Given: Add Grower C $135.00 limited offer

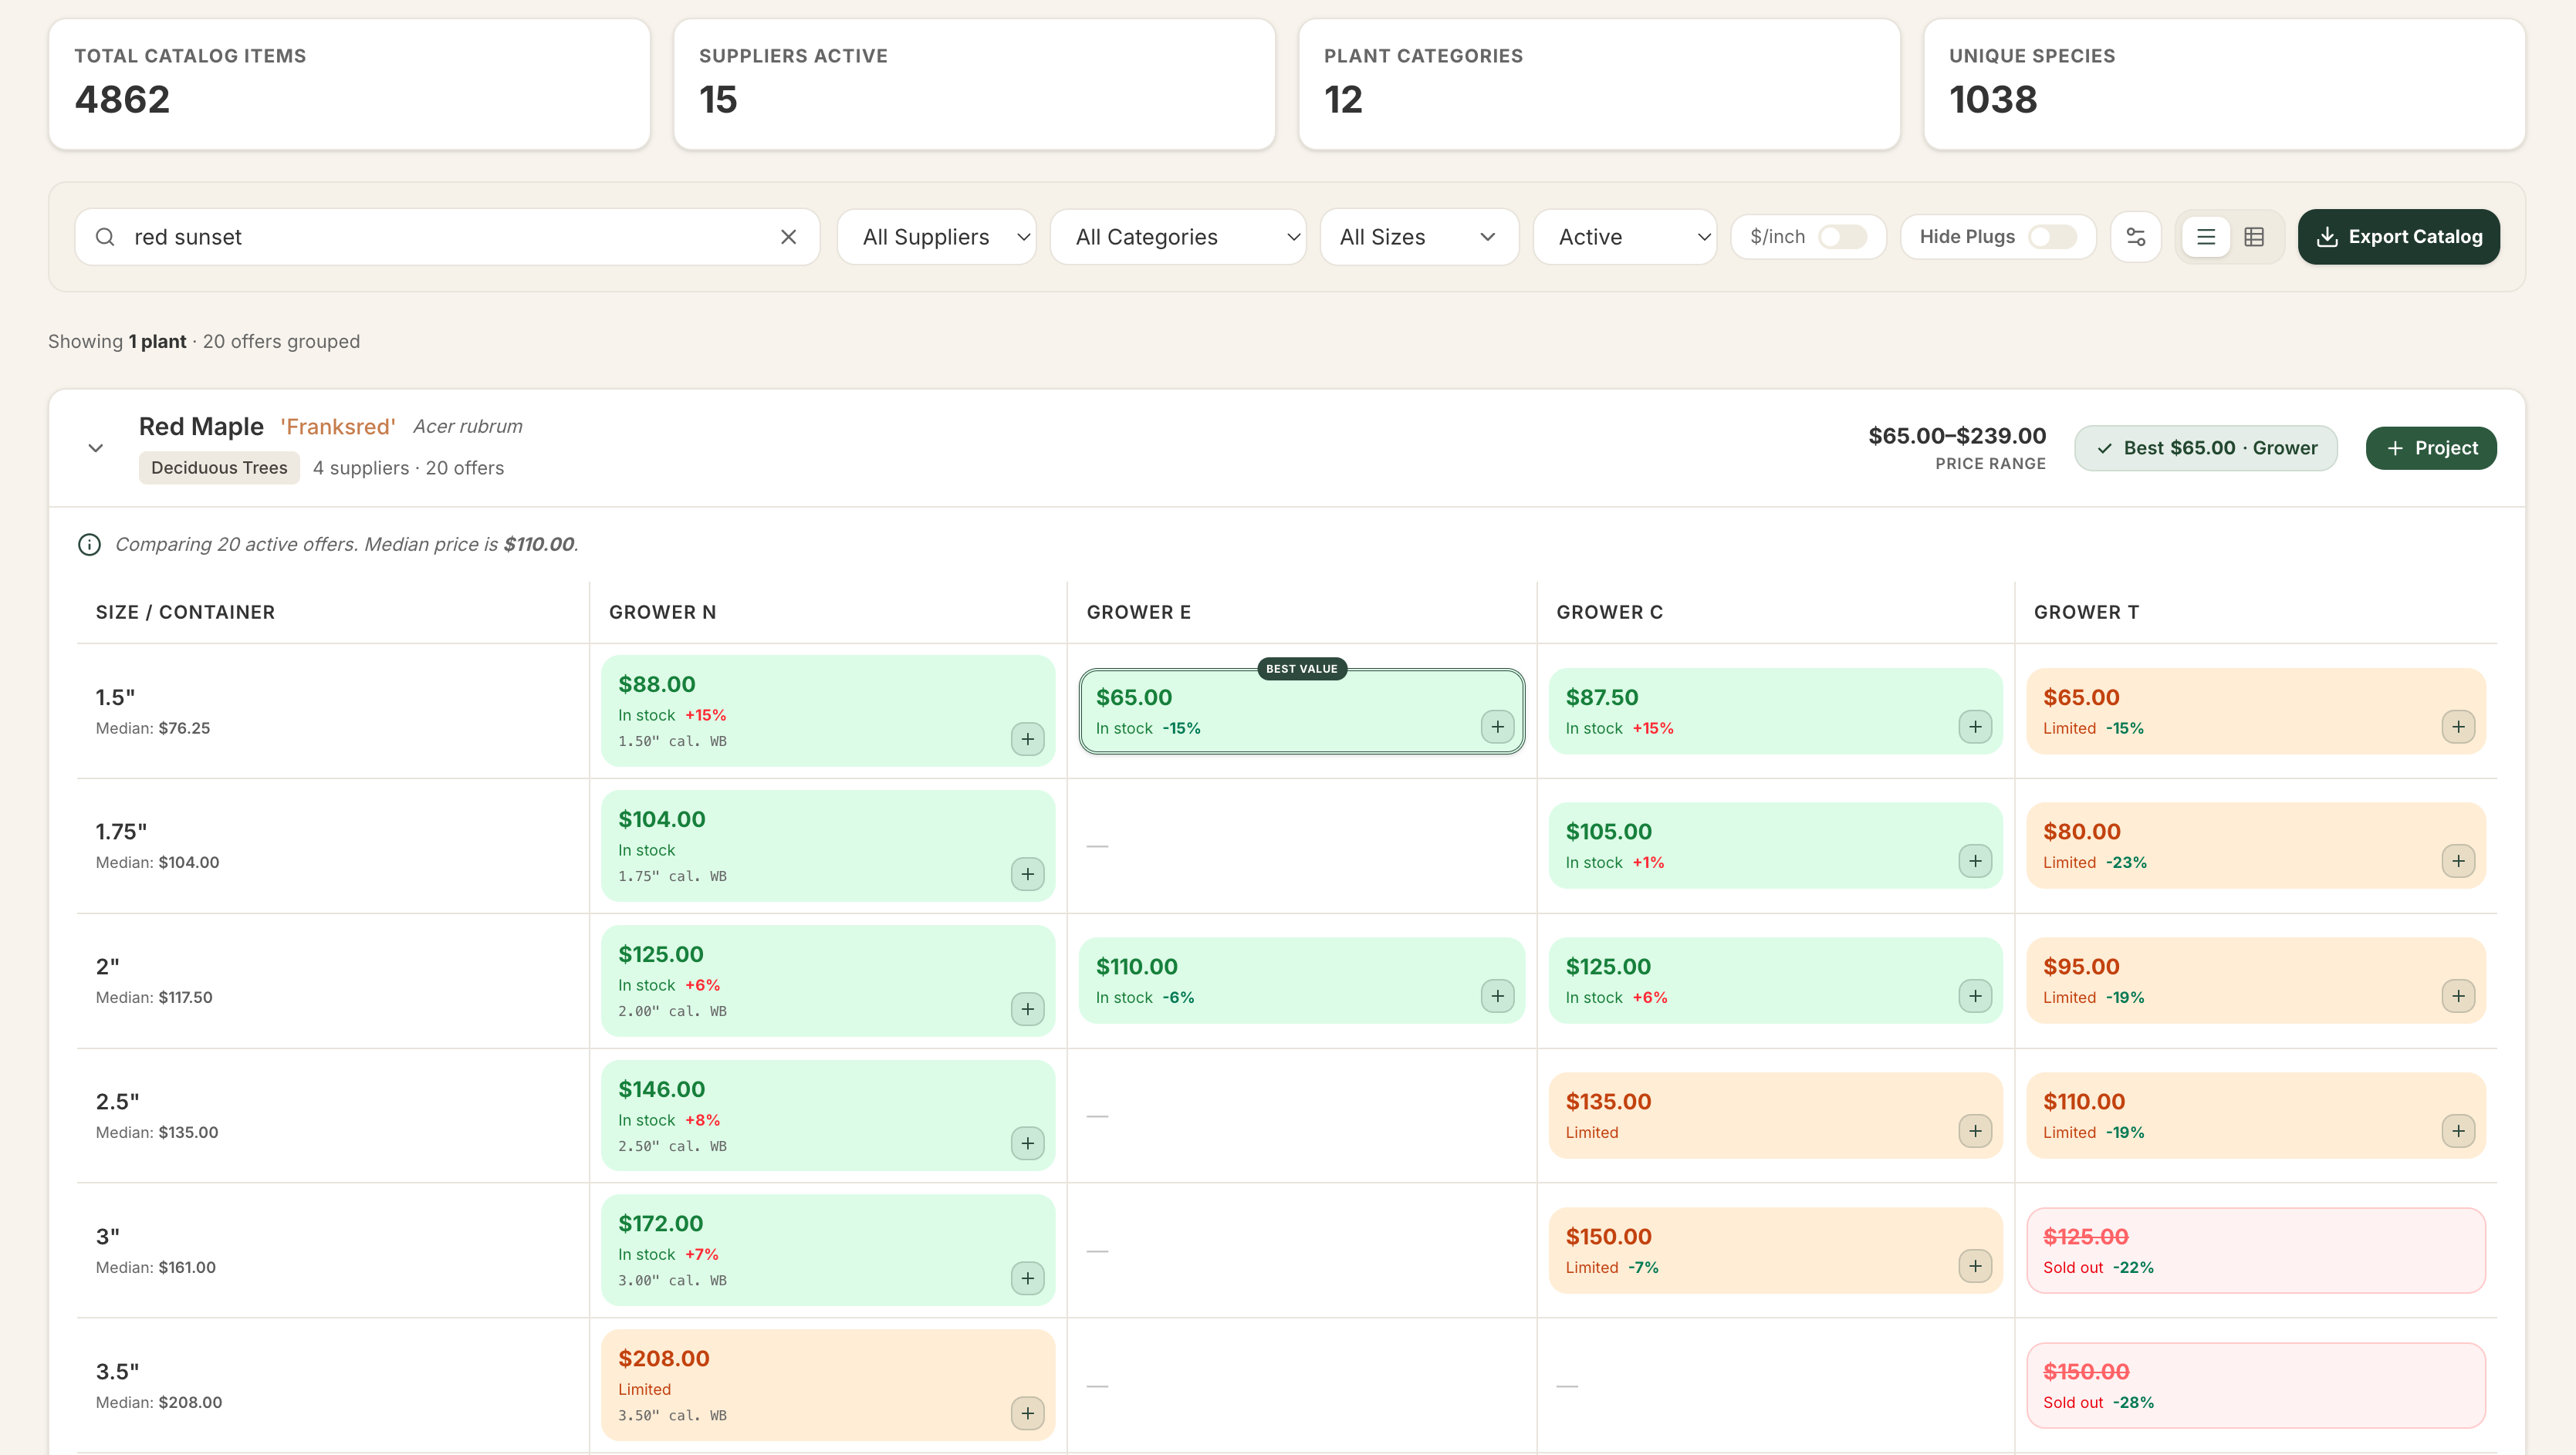Looking at the screenshot, I should 1975,1131.
